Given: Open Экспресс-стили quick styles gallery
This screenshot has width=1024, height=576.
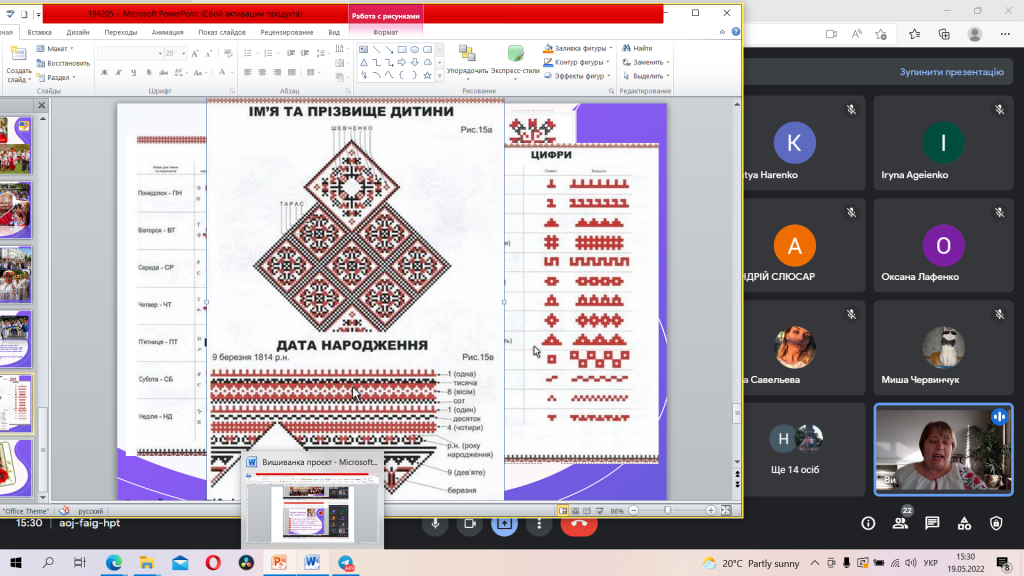Looking at the screenshot, I should 516,60.
